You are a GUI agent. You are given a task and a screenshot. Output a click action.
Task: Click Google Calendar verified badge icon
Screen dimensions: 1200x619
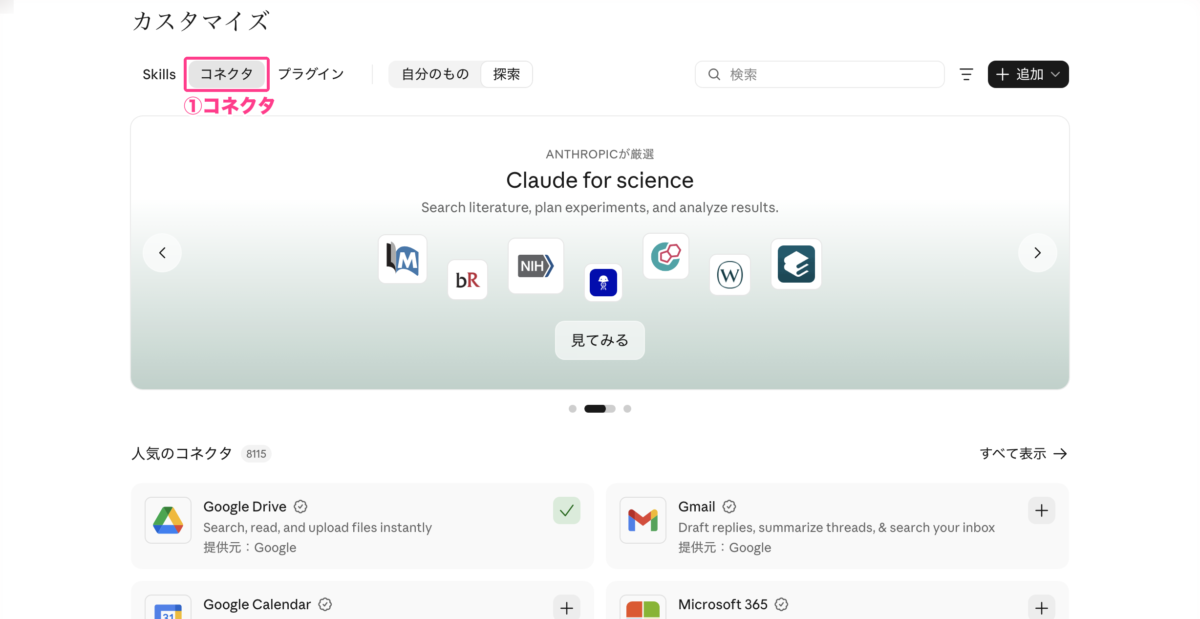pos(325,604)
